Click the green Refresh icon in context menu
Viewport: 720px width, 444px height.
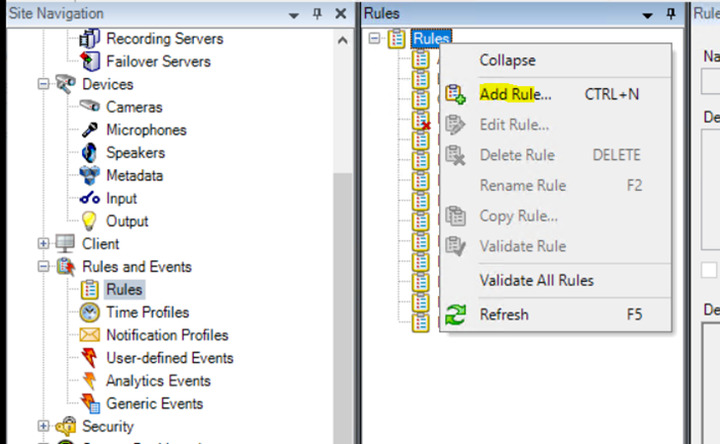click(456, 315)
